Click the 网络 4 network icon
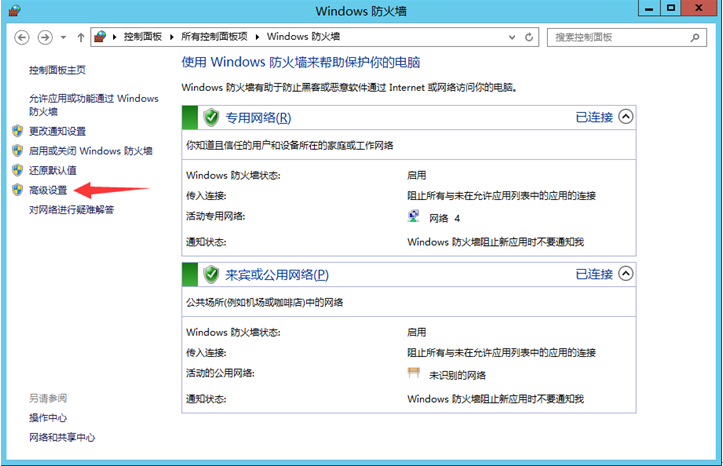The height and width of the screenshot is (466, 723). point(415,217)
